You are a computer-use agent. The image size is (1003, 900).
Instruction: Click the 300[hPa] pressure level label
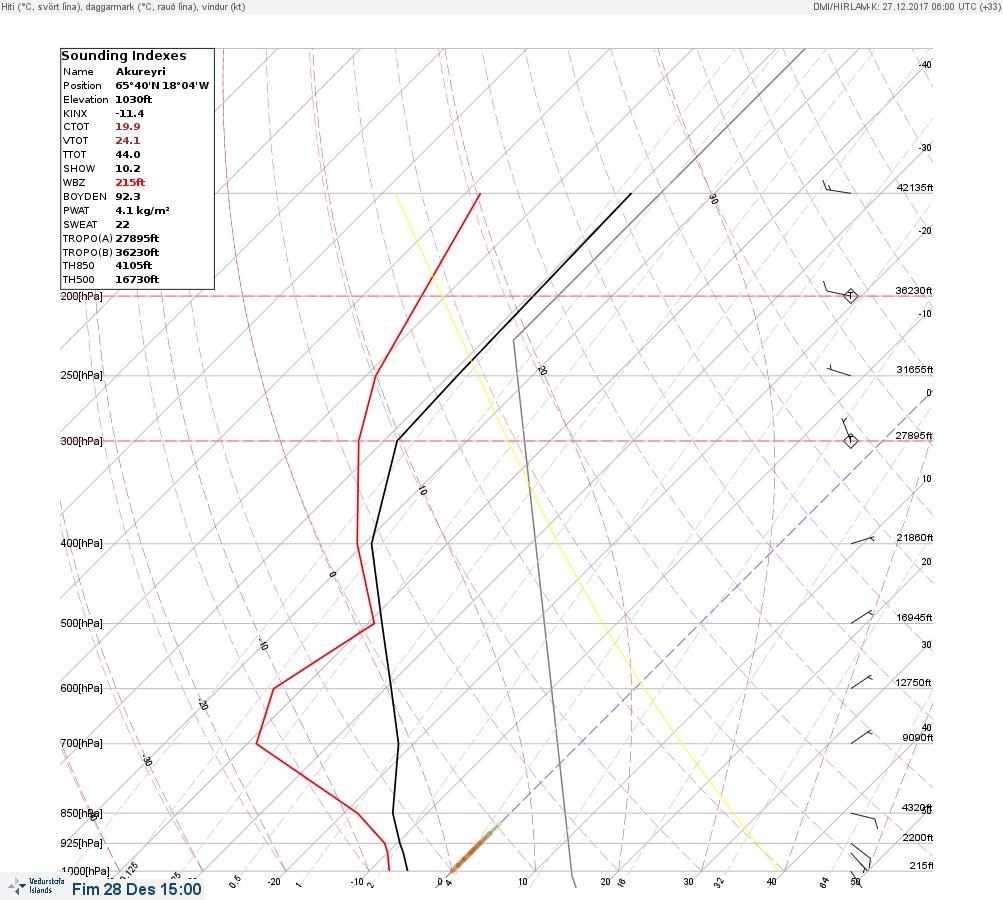click(x=81, y=441)
